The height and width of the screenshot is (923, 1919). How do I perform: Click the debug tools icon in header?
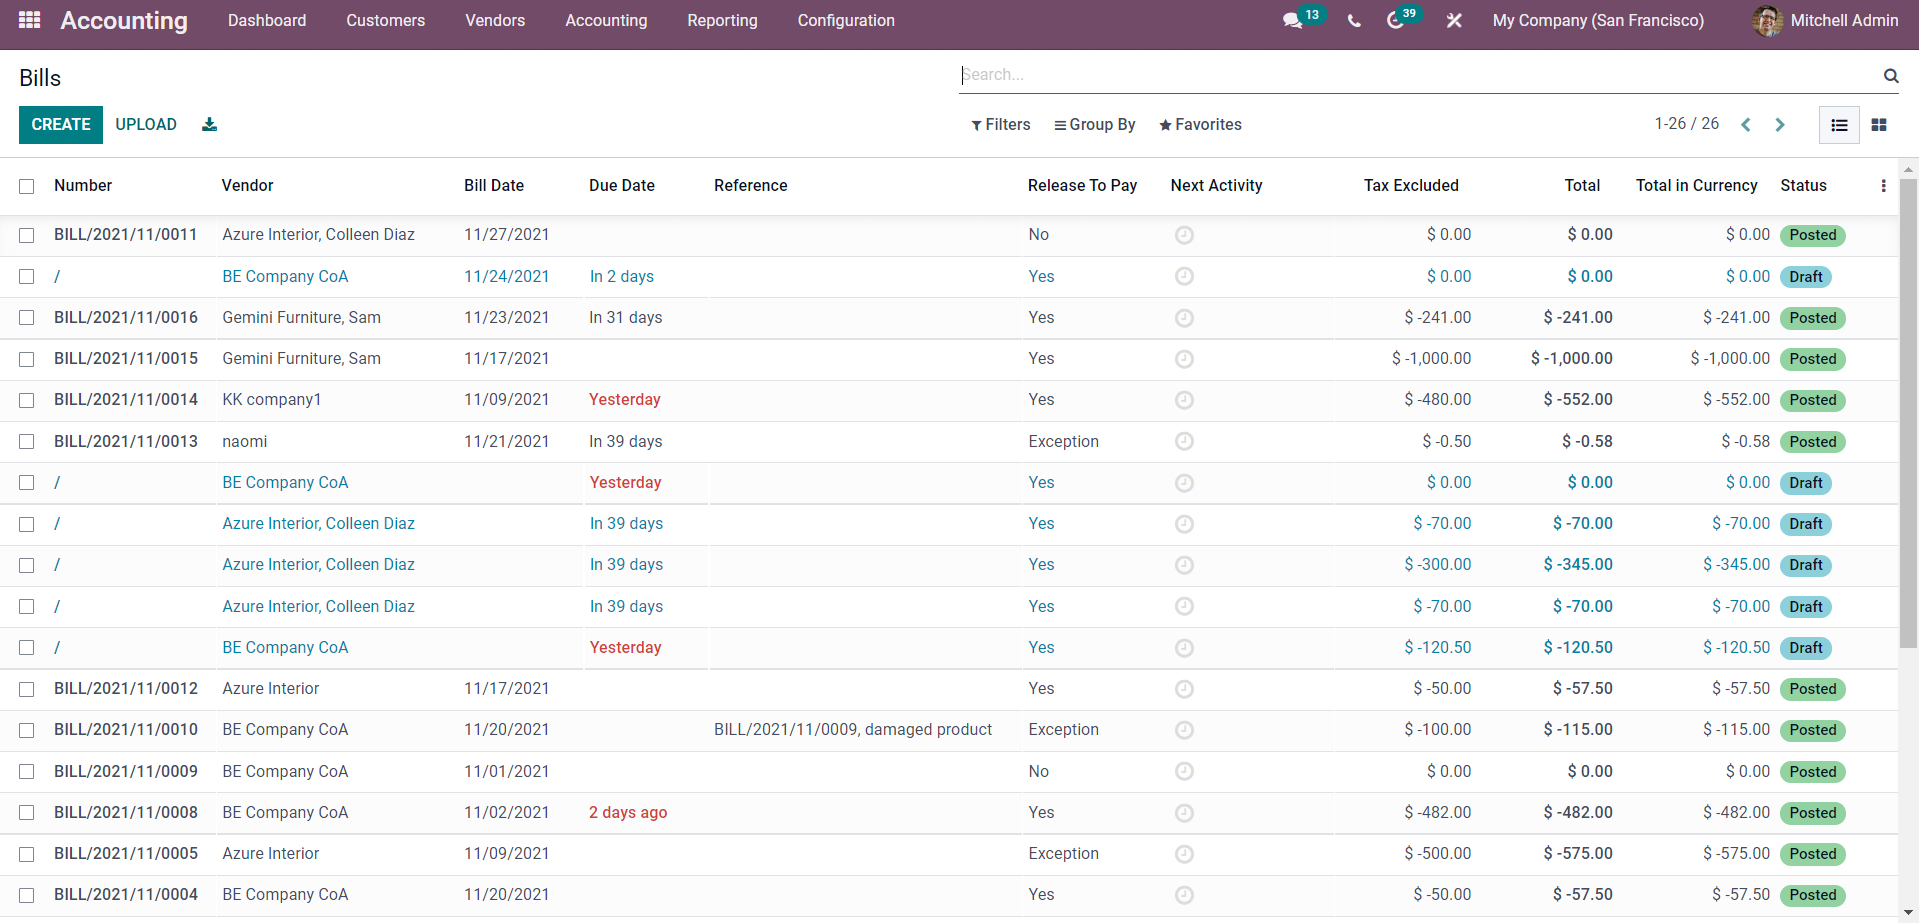click(1454, 21)
